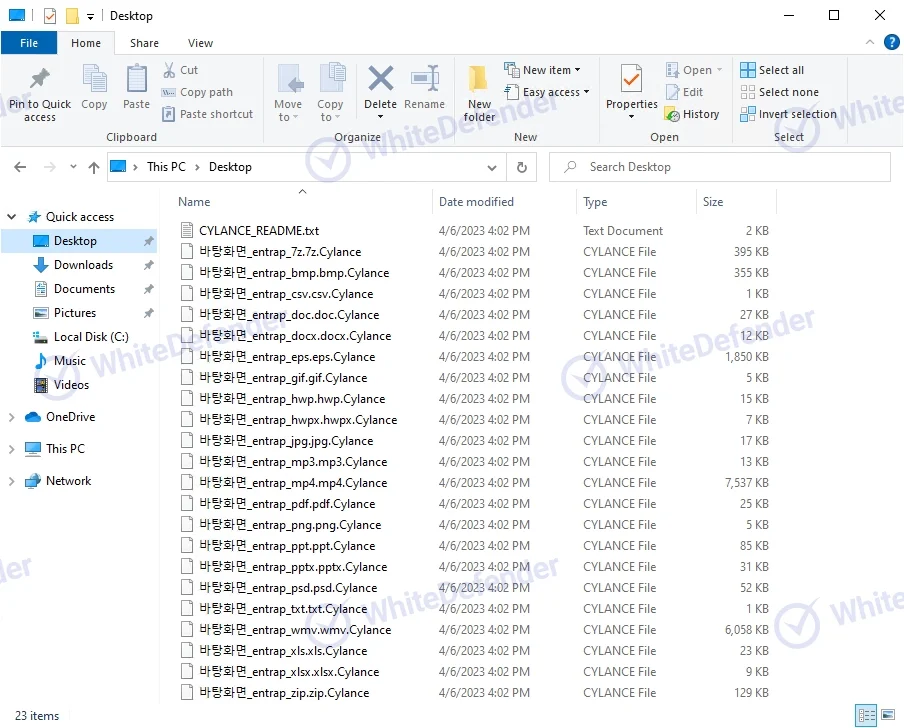Expand the This PC tree node

pyautogui.click(x=12, y=449)
